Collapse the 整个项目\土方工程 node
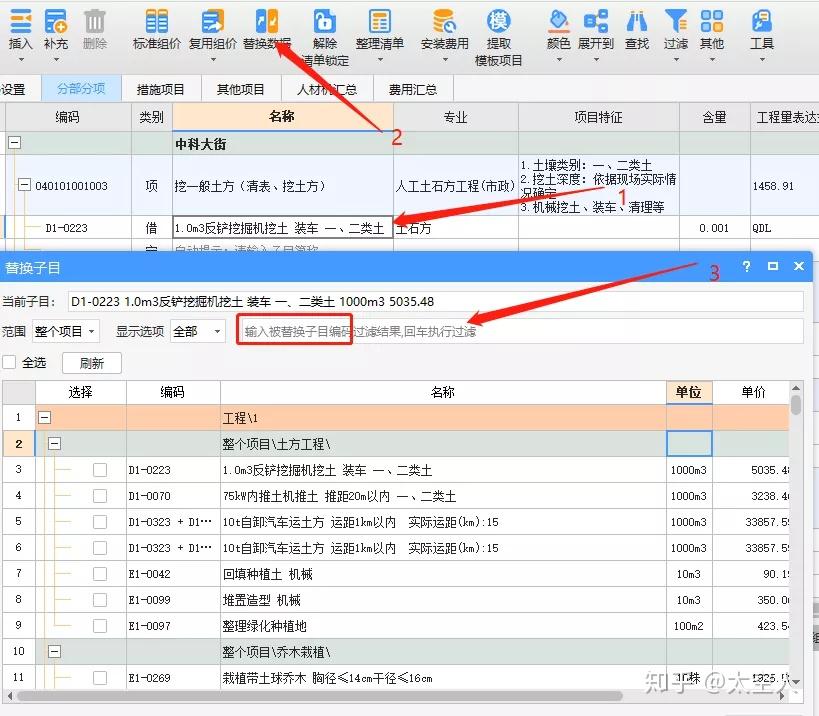 click(54, 444)
